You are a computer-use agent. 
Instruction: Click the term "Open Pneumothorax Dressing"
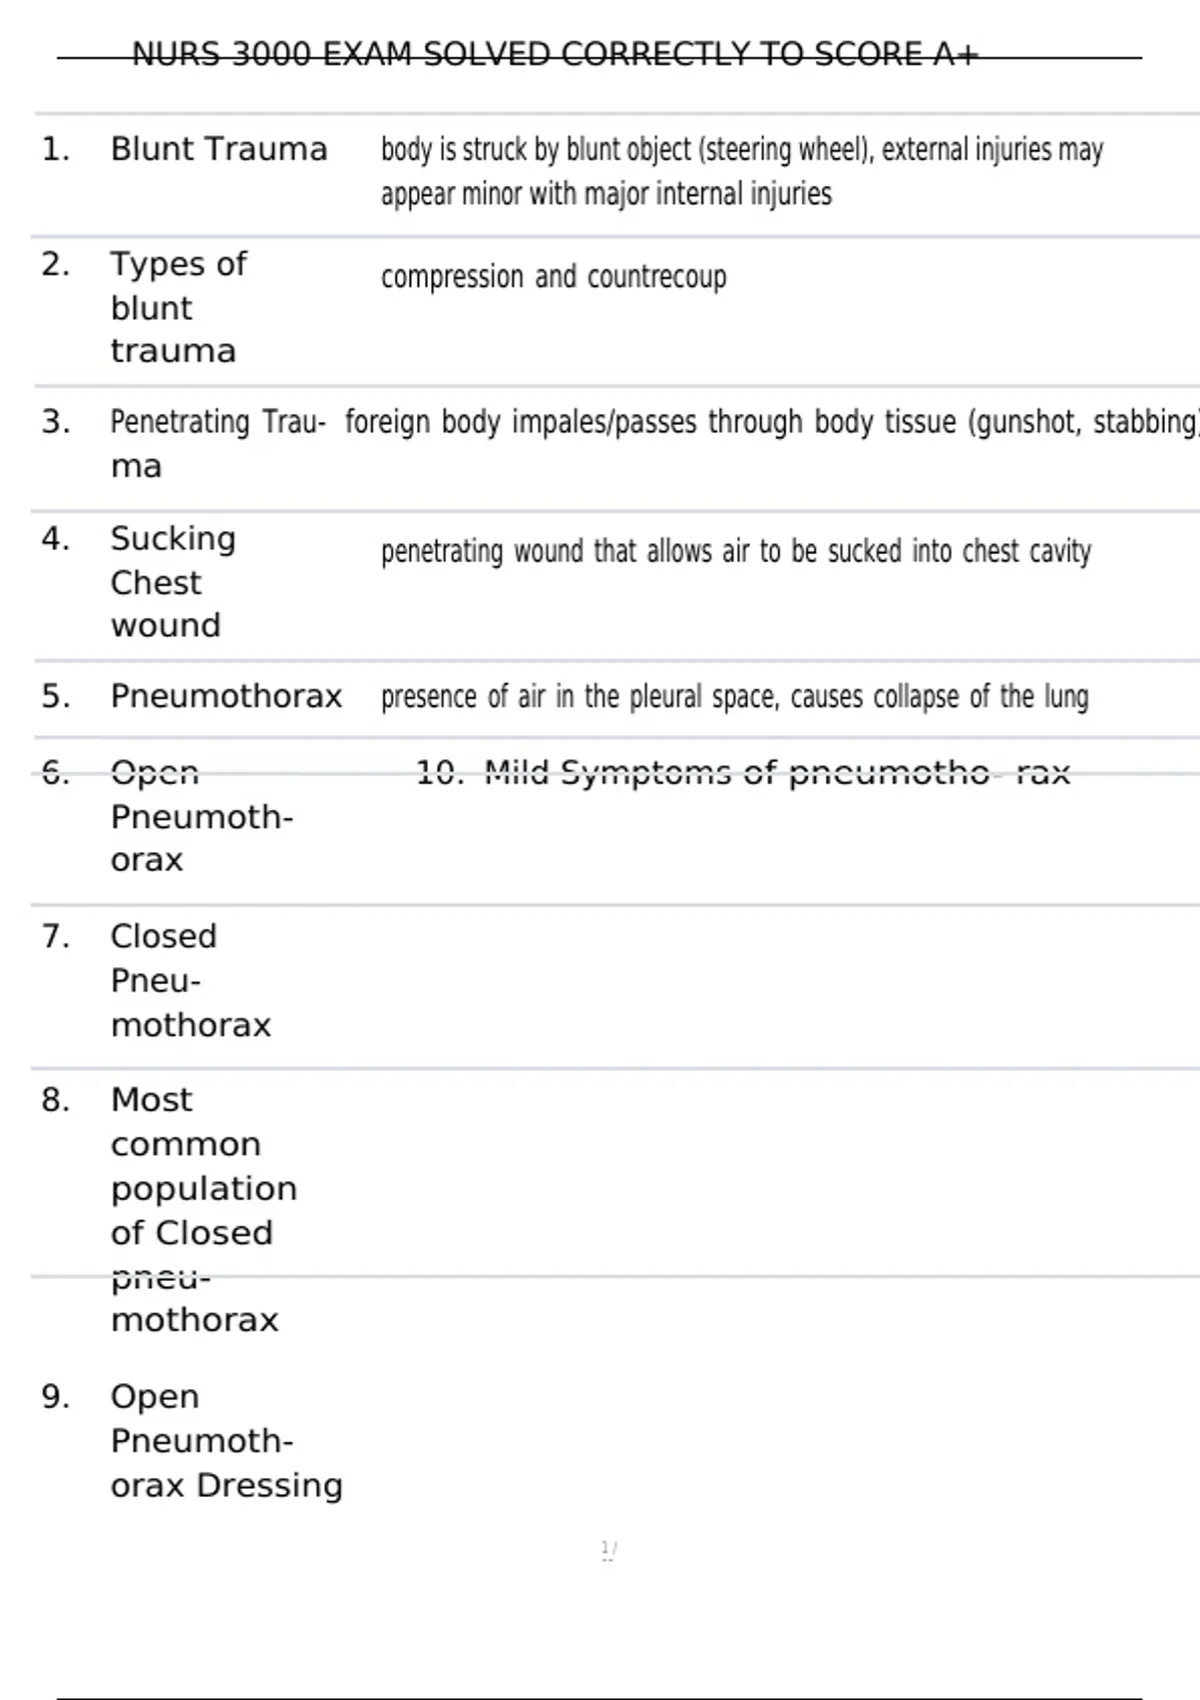tap(226, 1440)
